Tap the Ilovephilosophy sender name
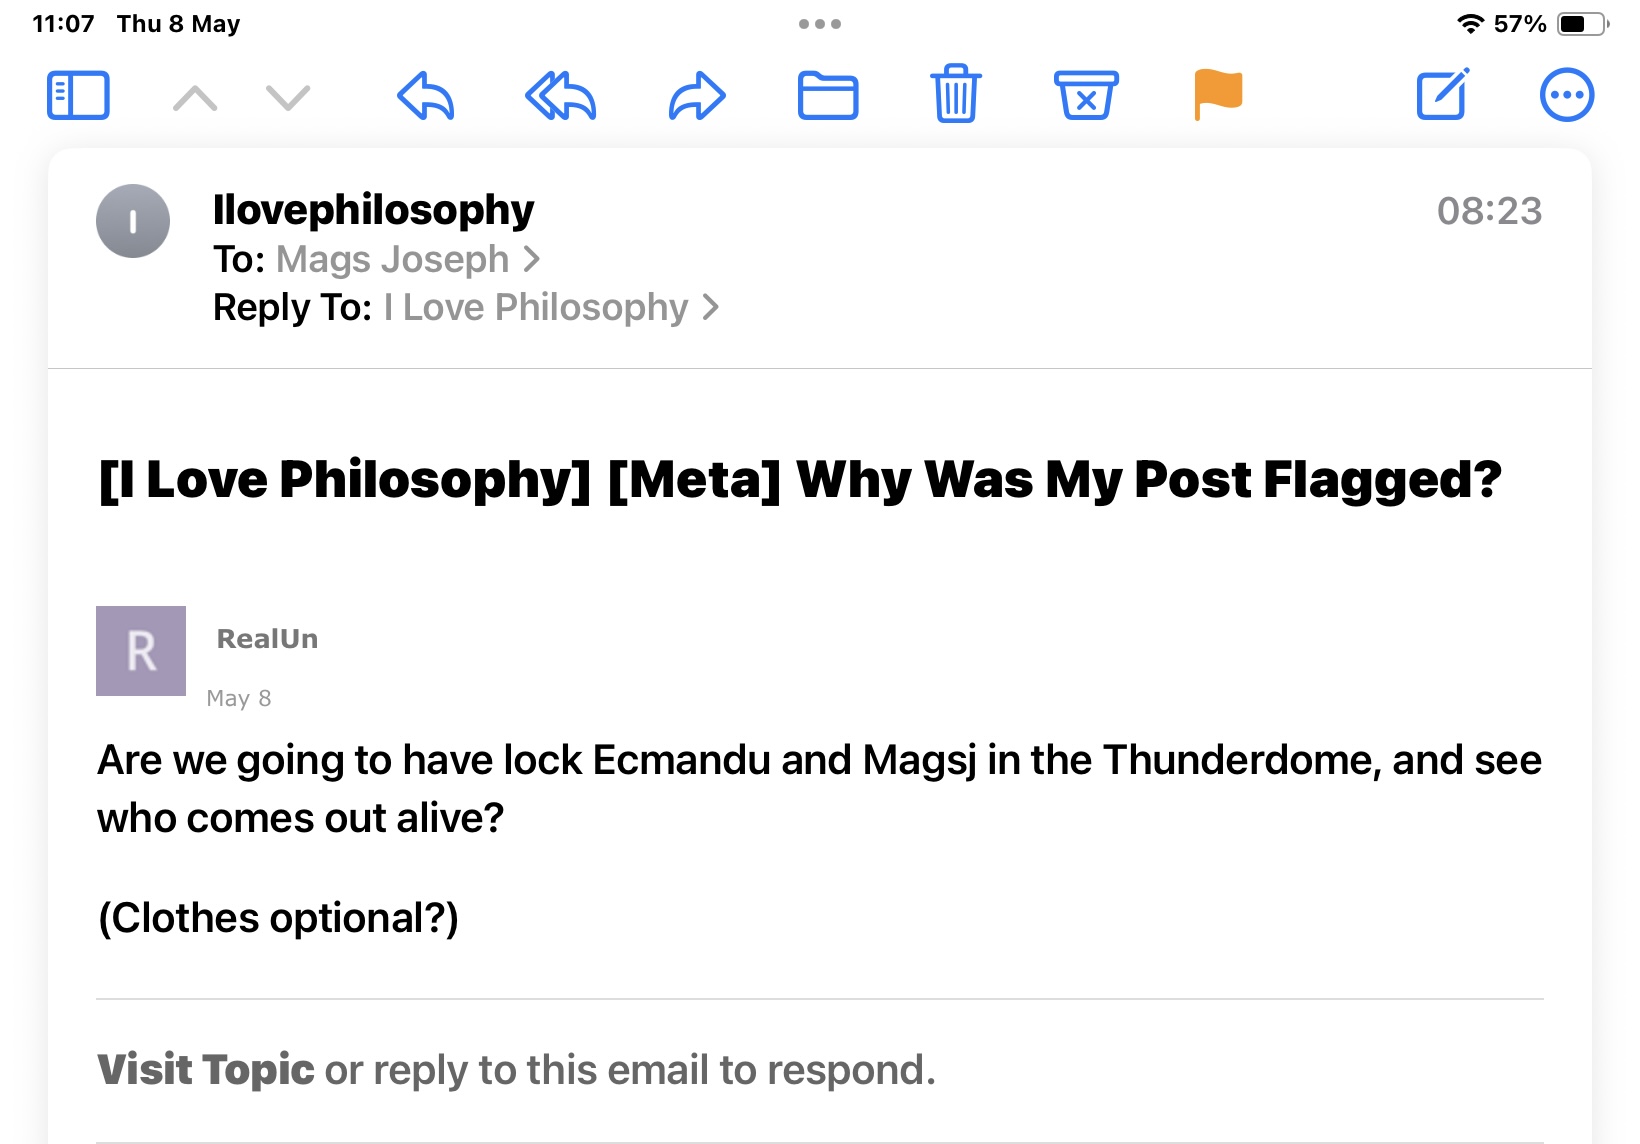The height and width of the screenshot is (1144, 1640). [x=373, y=210]
